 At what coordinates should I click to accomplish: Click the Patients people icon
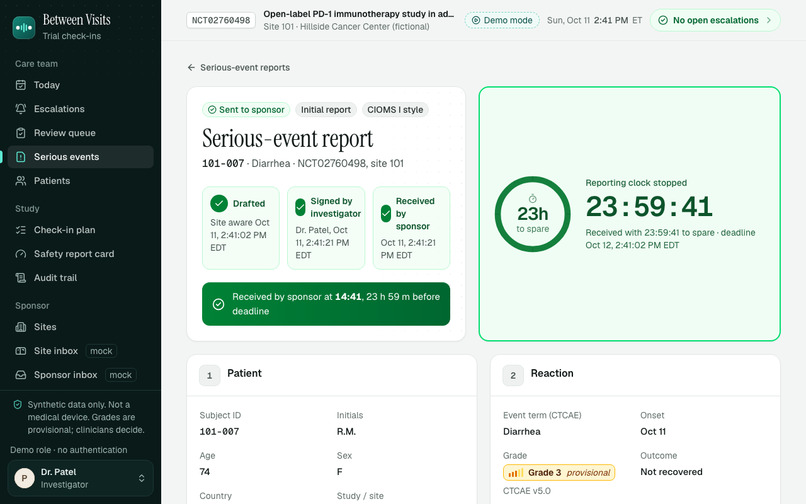coord(21,181)
